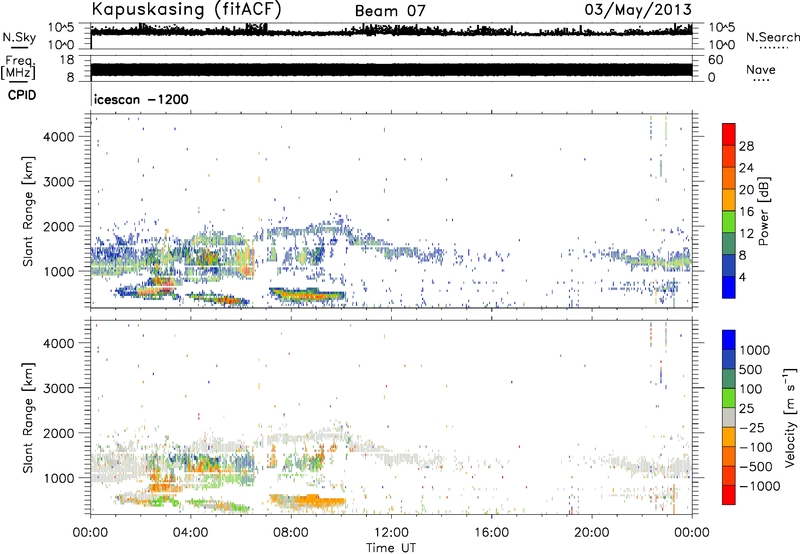Select the "N.Sky" legend label
The height and width of the screenshot is (554, 800).
[x=19, y=37]
